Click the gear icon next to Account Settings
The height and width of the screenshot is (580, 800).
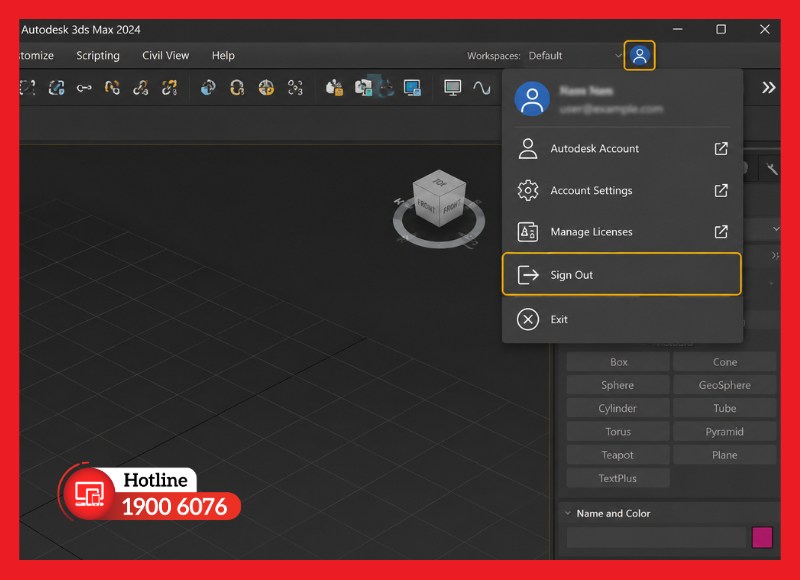click(528, 190)
